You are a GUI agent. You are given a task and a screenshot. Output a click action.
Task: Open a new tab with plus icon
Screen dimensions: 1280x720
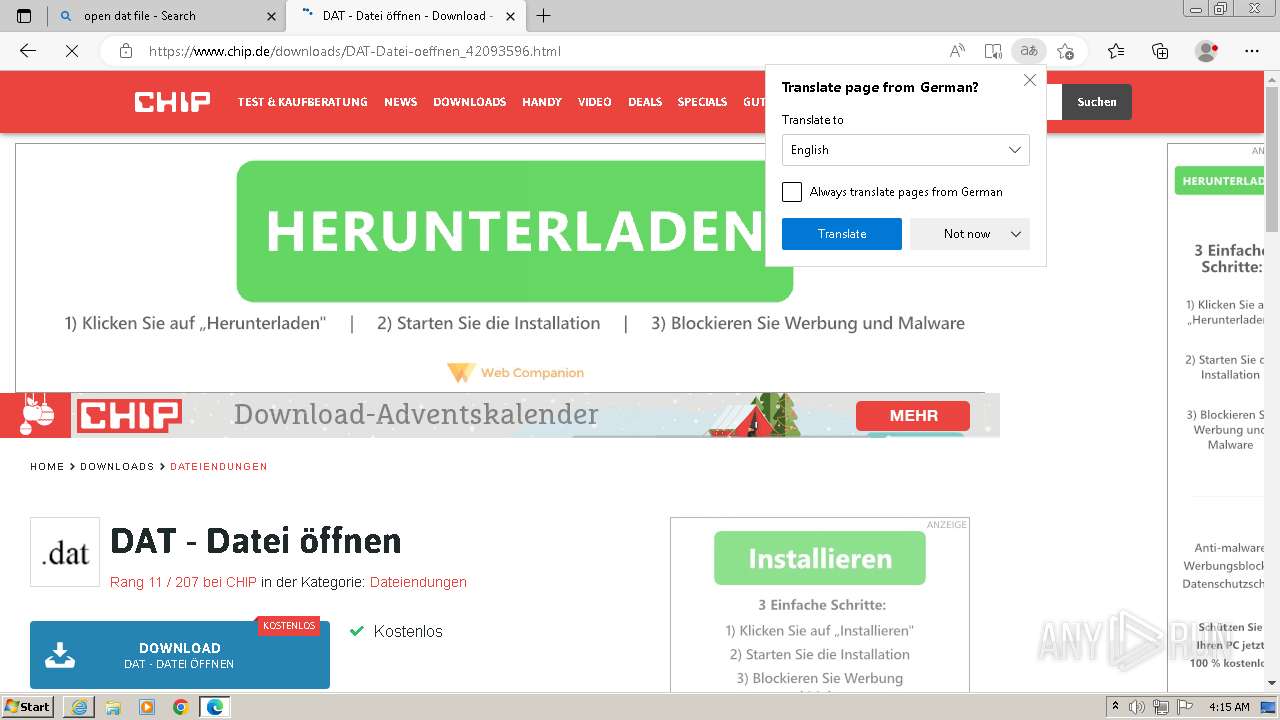544,16
